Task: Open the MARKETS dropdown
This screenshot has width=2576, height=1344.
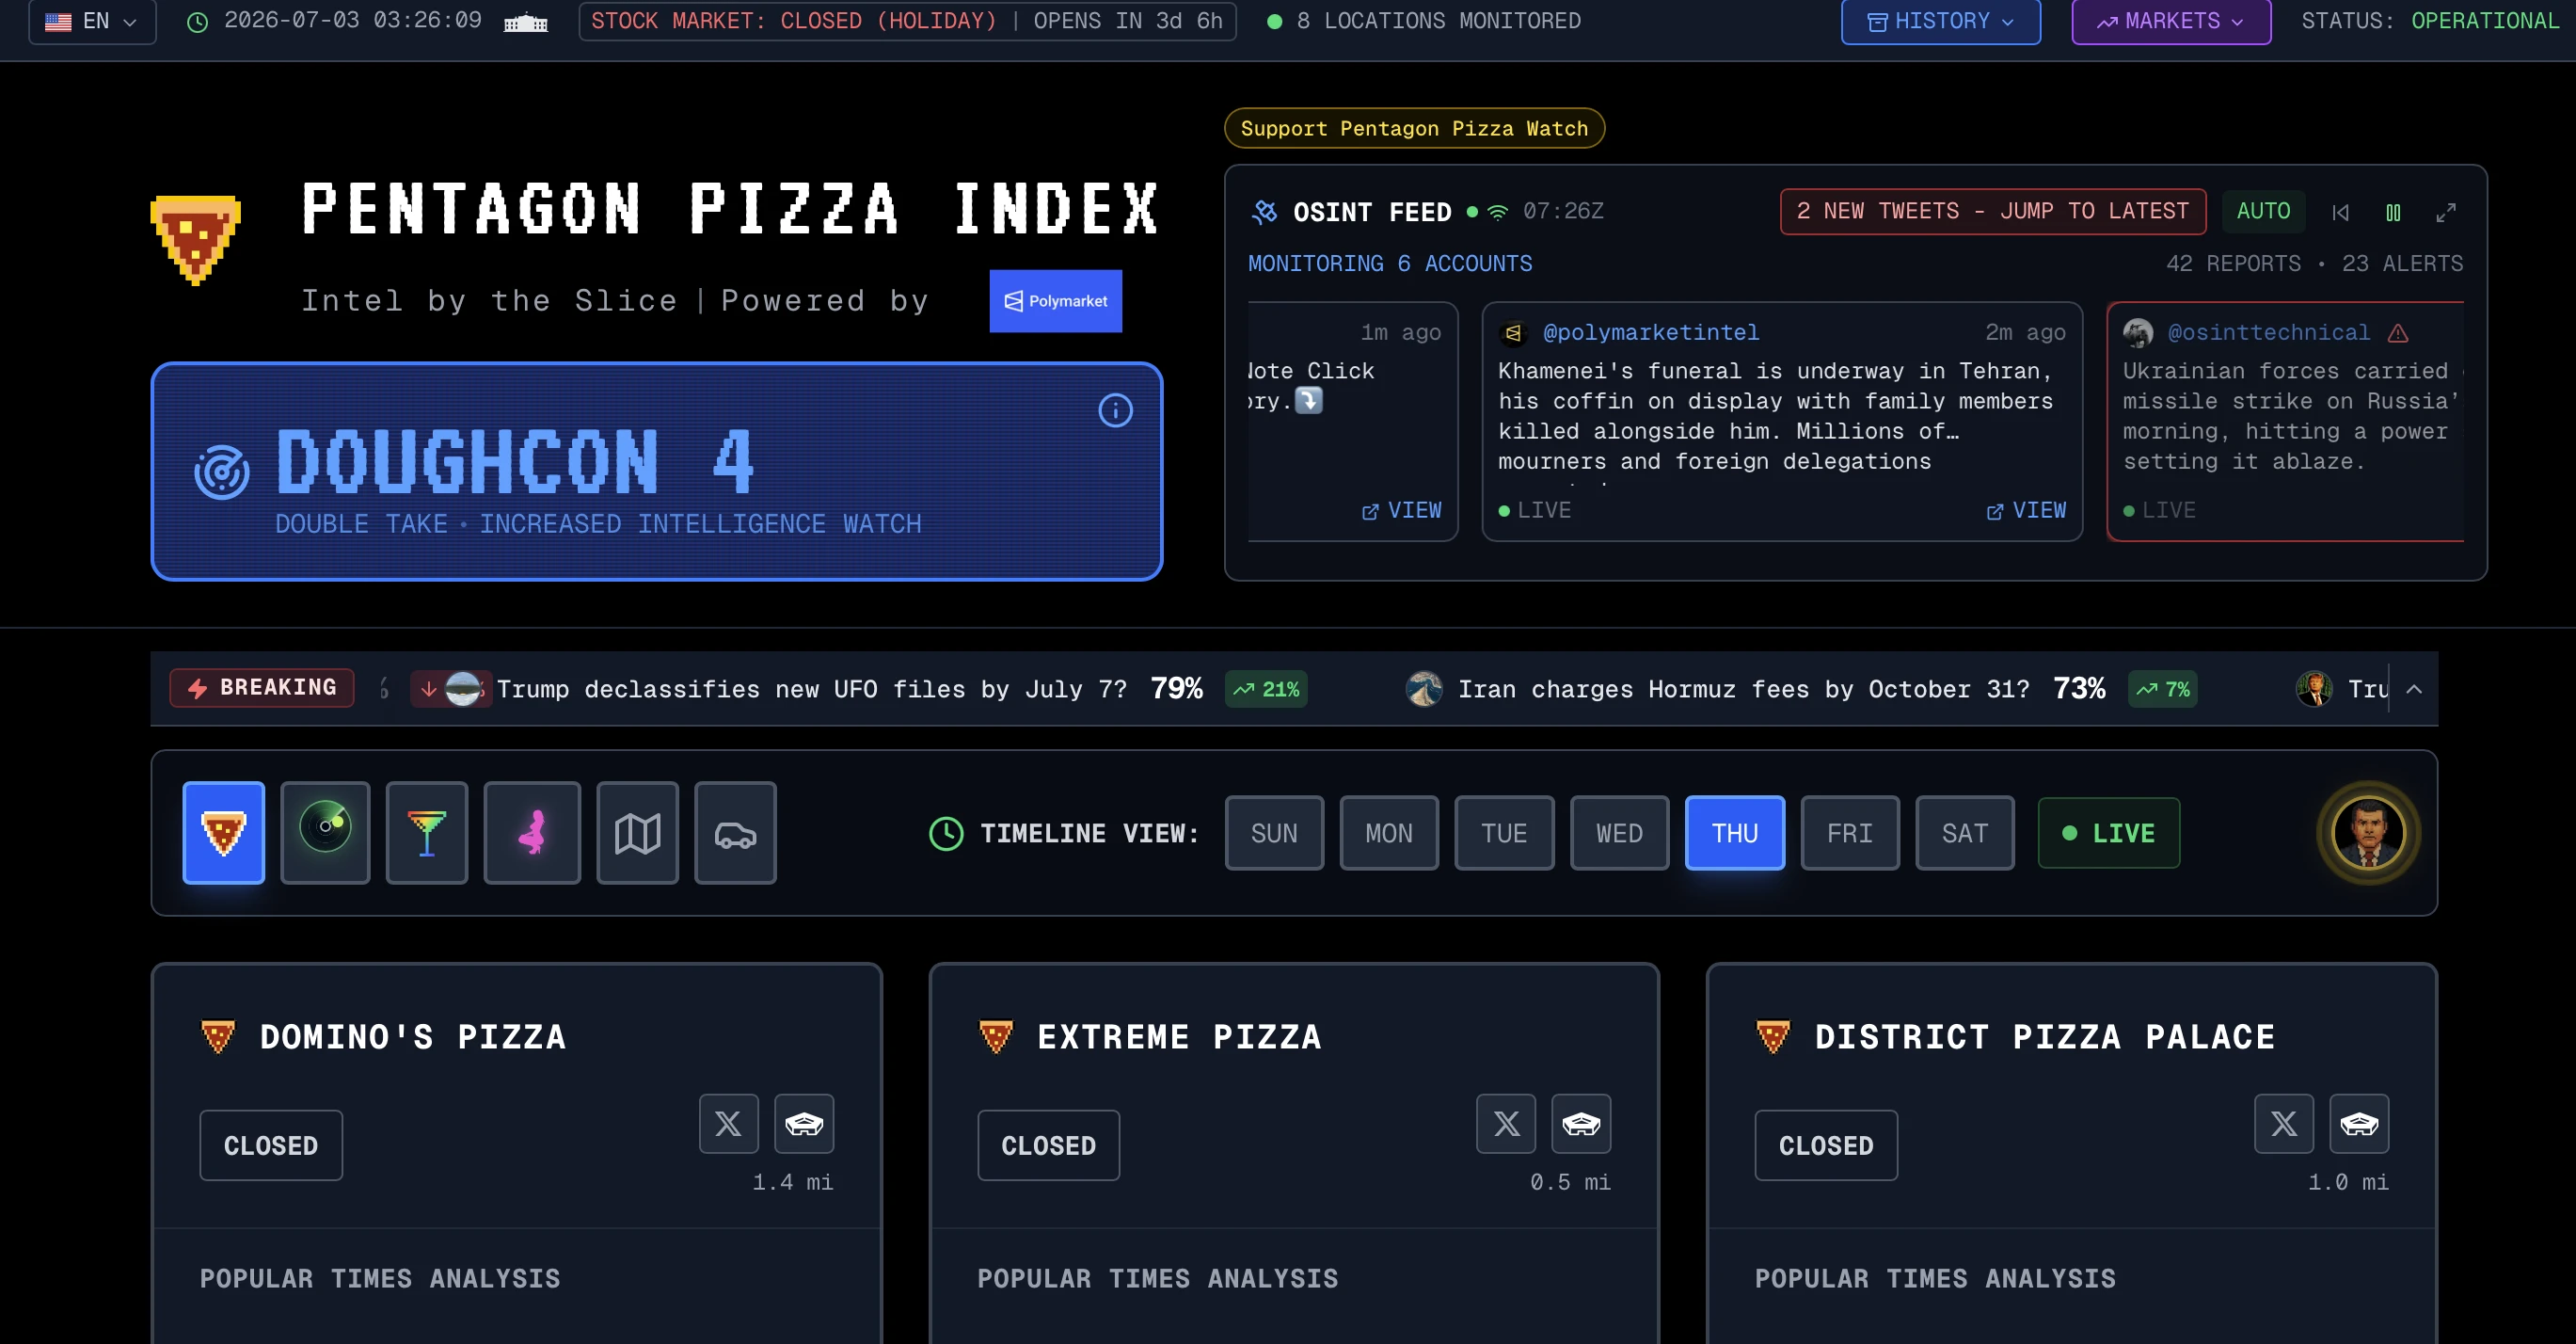Action: coord(2171,21)
